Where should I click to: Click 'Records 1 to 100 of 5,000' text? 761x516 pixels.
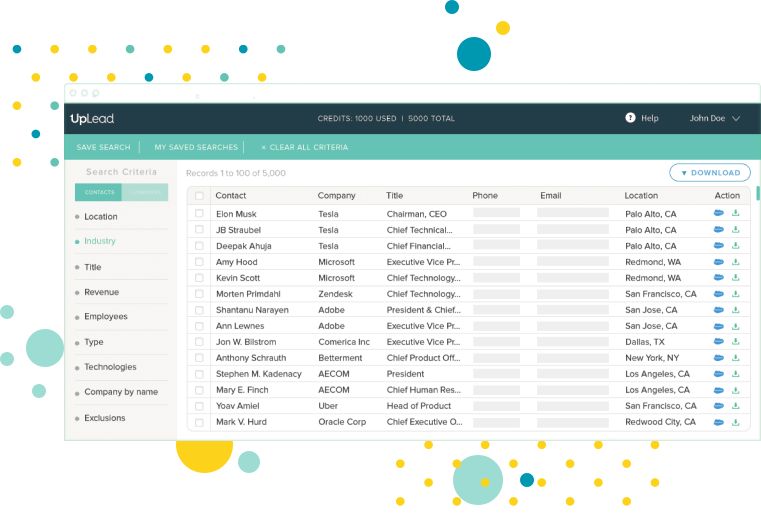click(x=236, y=173)
